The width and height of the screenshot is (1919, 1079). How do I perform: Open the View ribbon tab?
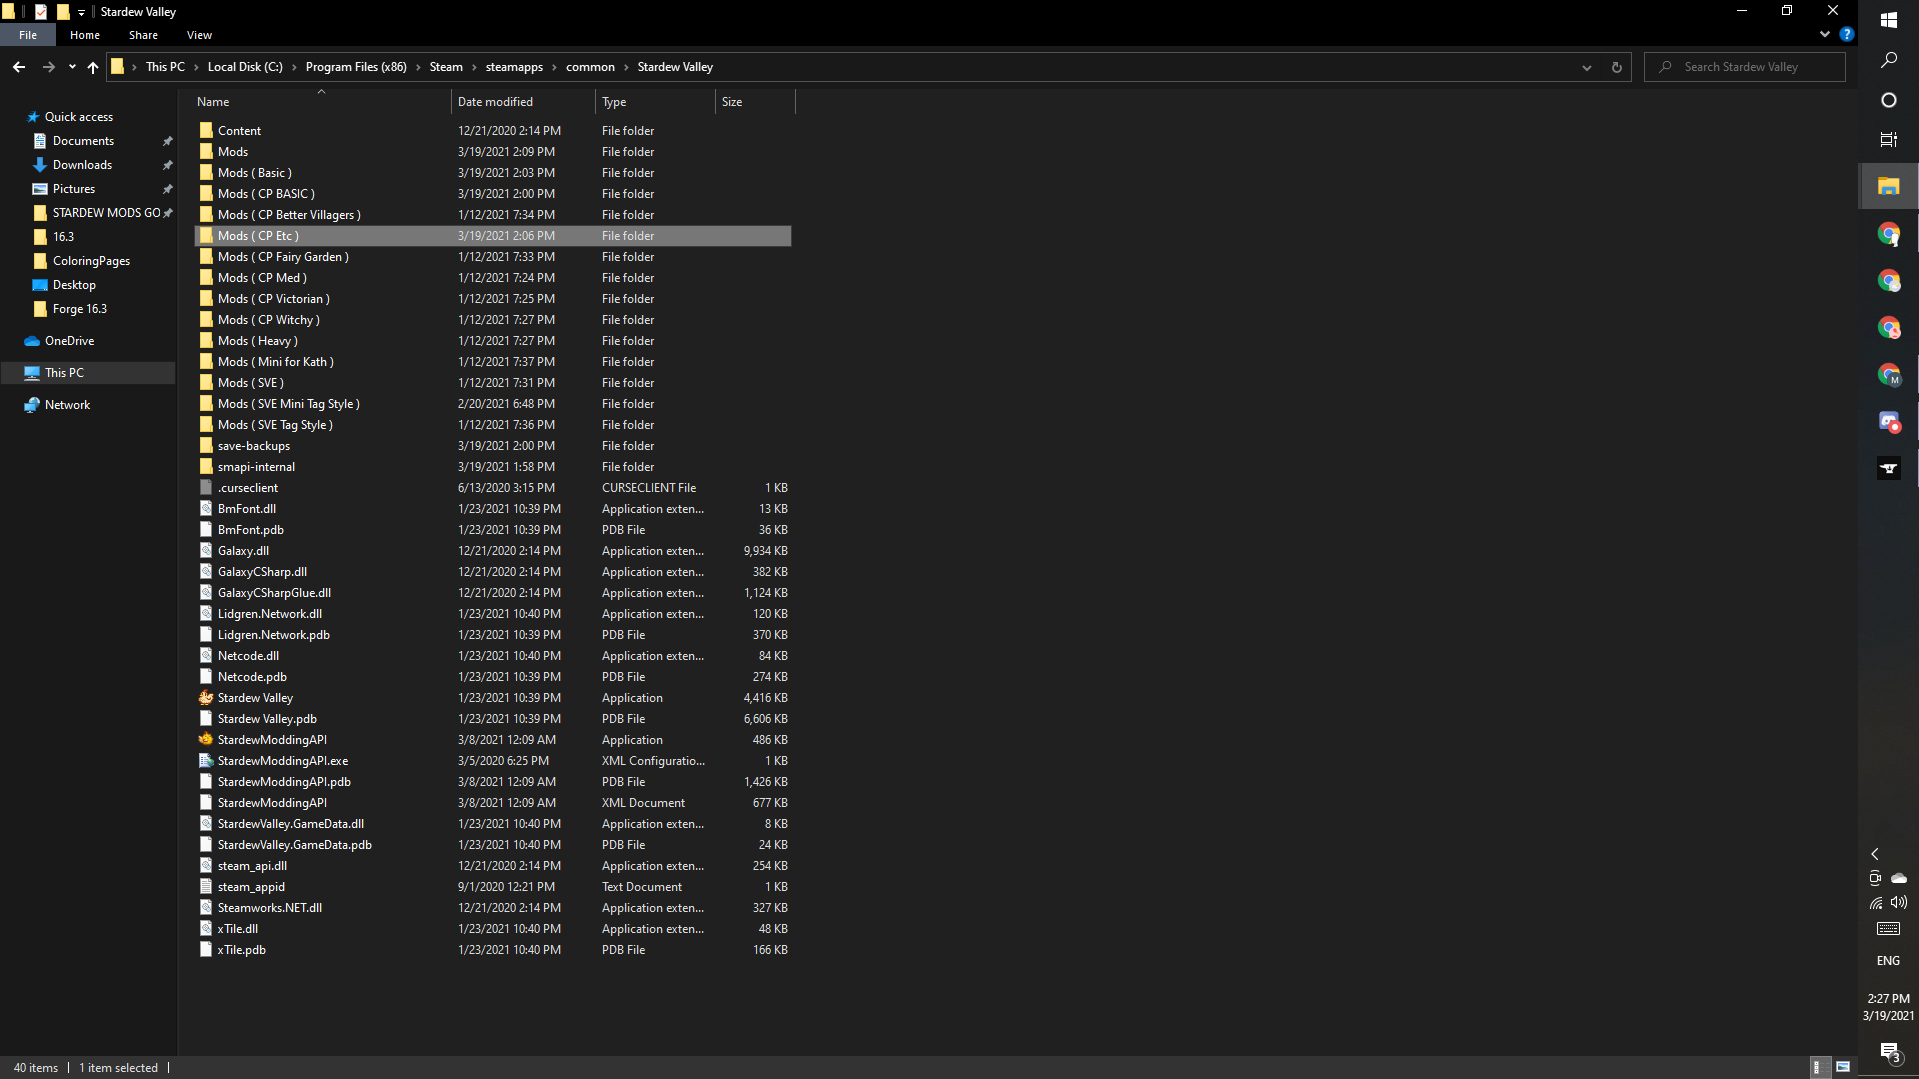[199, 35]
